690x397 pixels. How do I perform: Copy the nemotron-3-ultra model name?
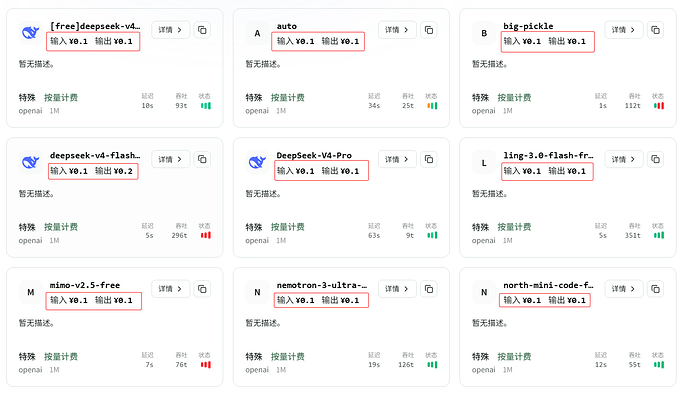click(x=429, y=289)
